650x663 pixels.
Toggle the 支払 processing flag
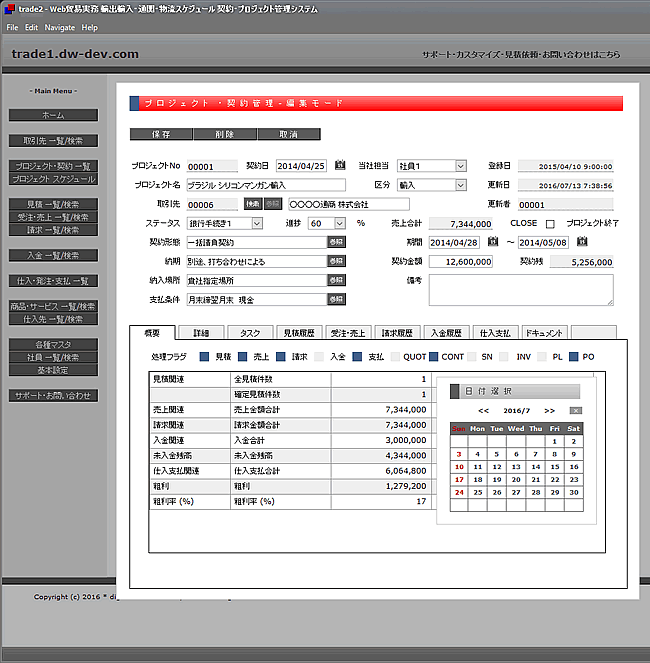click(x=357, y=356)
